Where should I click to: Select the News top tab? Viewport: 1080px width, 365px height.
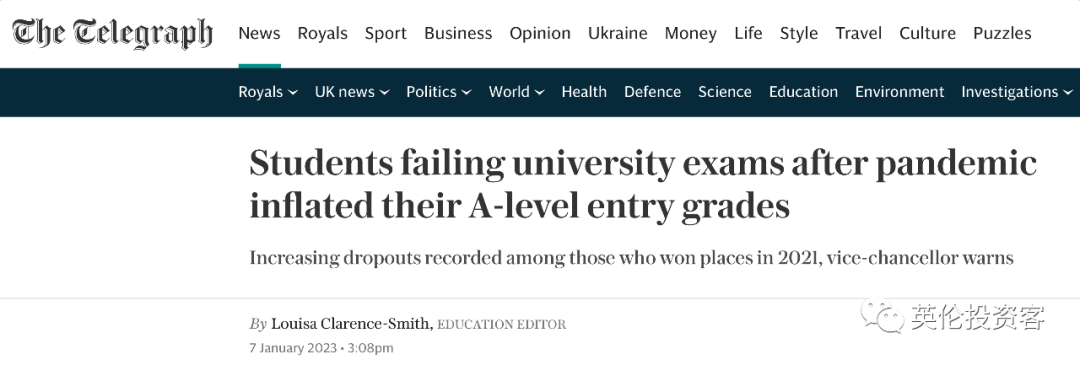tap(259, 33)
